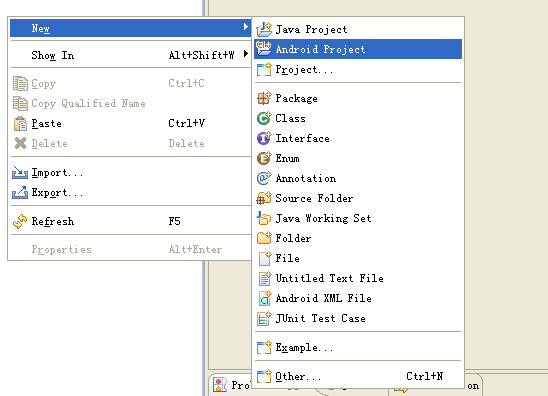Viewport: 548px width, 396px height.
Task: Click the Other... wizard icon
Action: coord(264,376)
